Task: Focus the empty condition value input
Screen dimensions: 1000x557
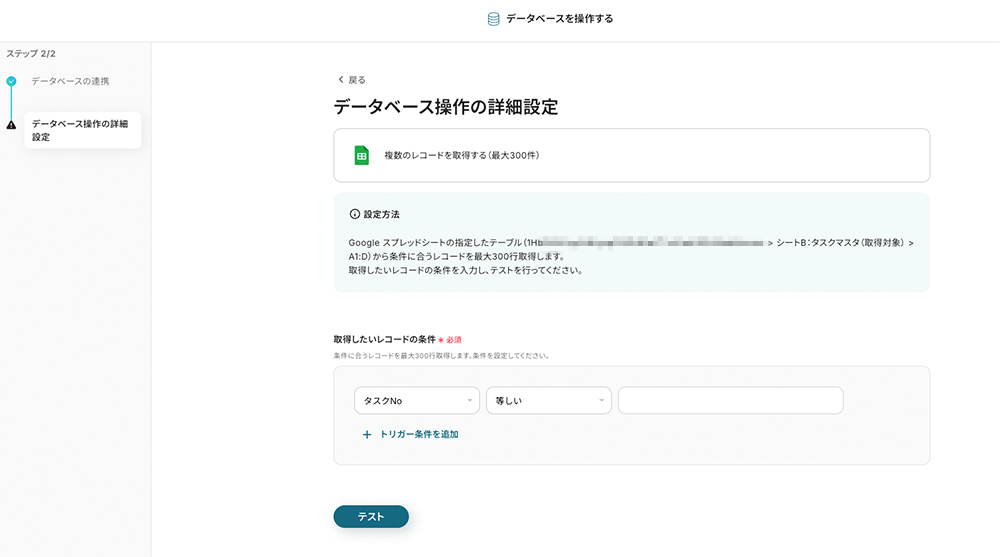Action: (x=730, y=401)
